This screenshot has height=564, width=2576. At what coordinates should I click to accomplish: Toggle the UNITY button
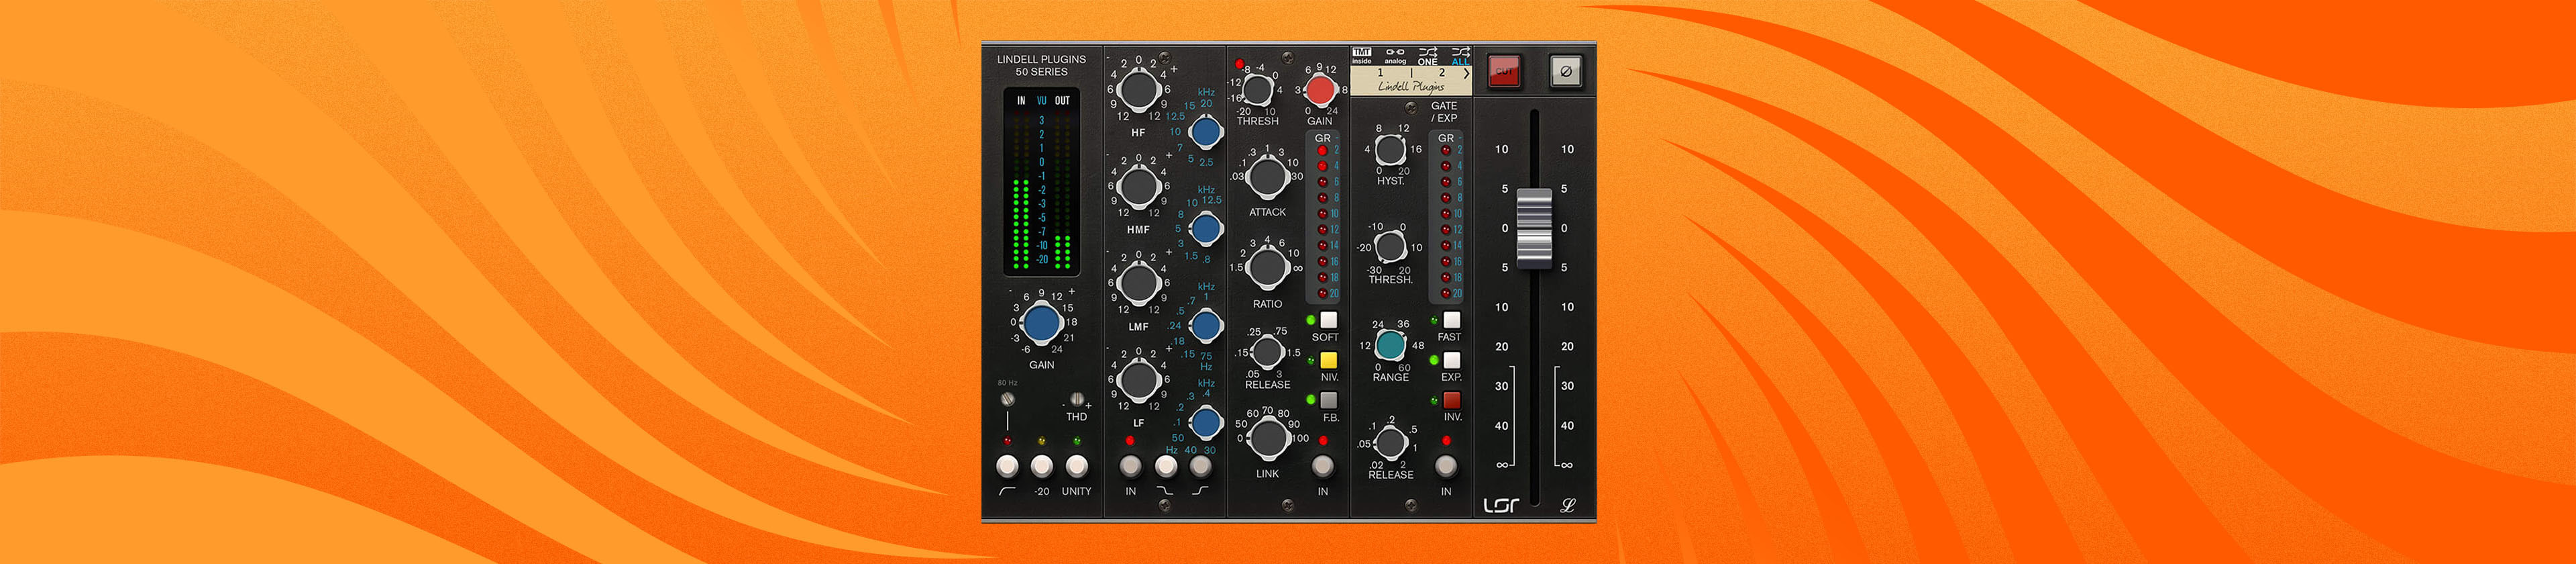coord(1076,466)
